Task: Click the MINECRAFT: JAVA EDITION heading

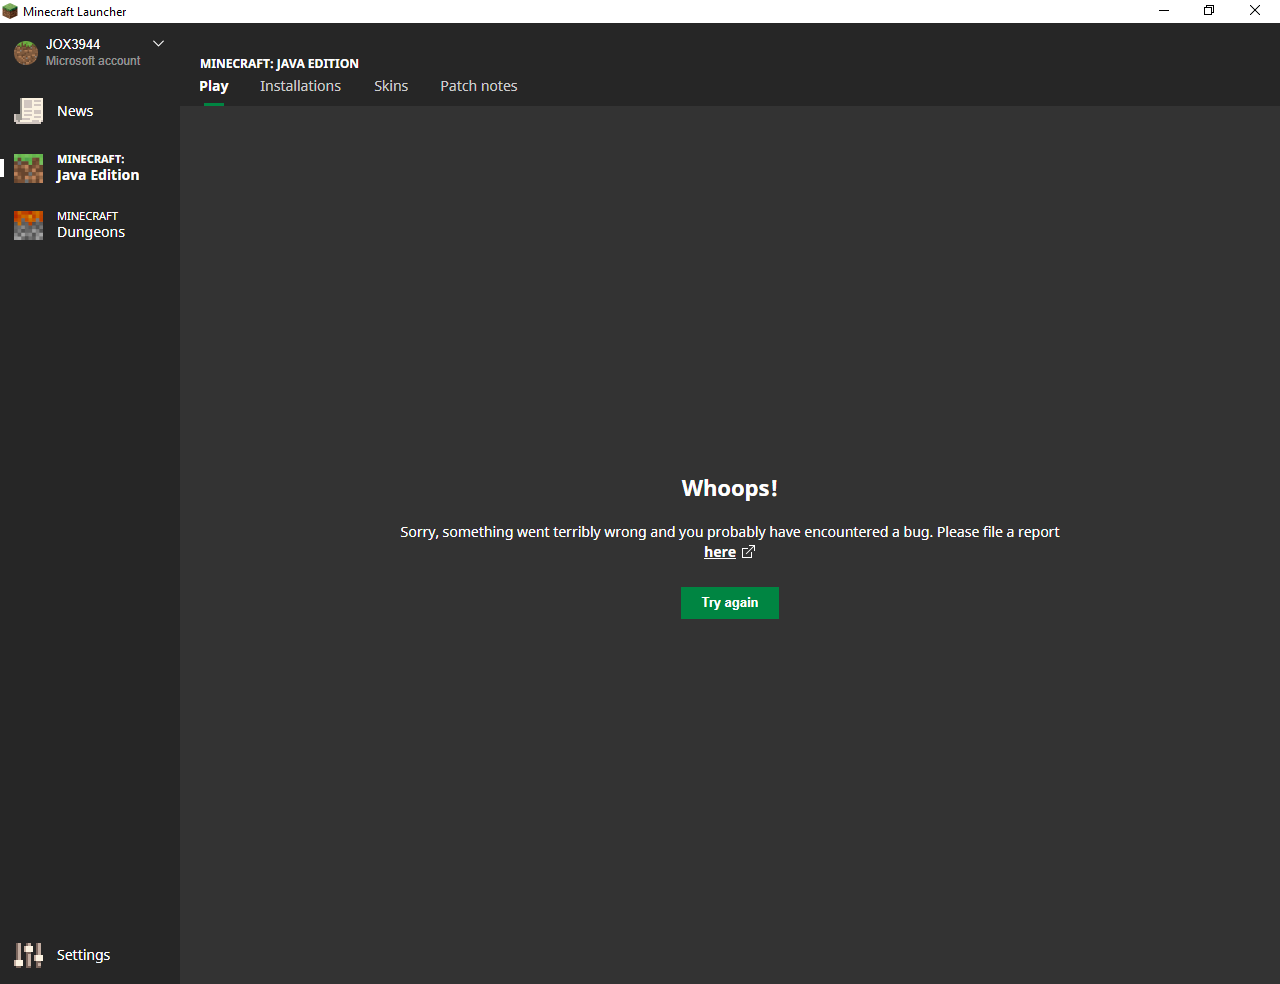Action: point(279,63)
